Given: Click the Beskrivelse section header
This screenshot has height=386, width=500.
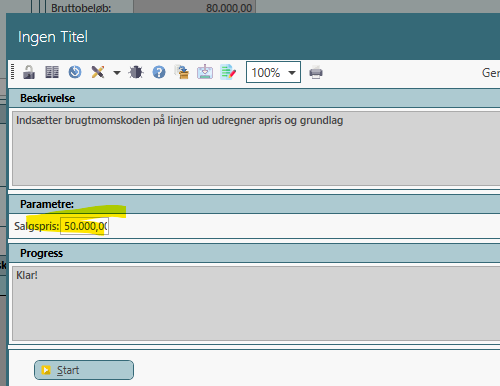Looking at the screenshot, I should (254, 98).
